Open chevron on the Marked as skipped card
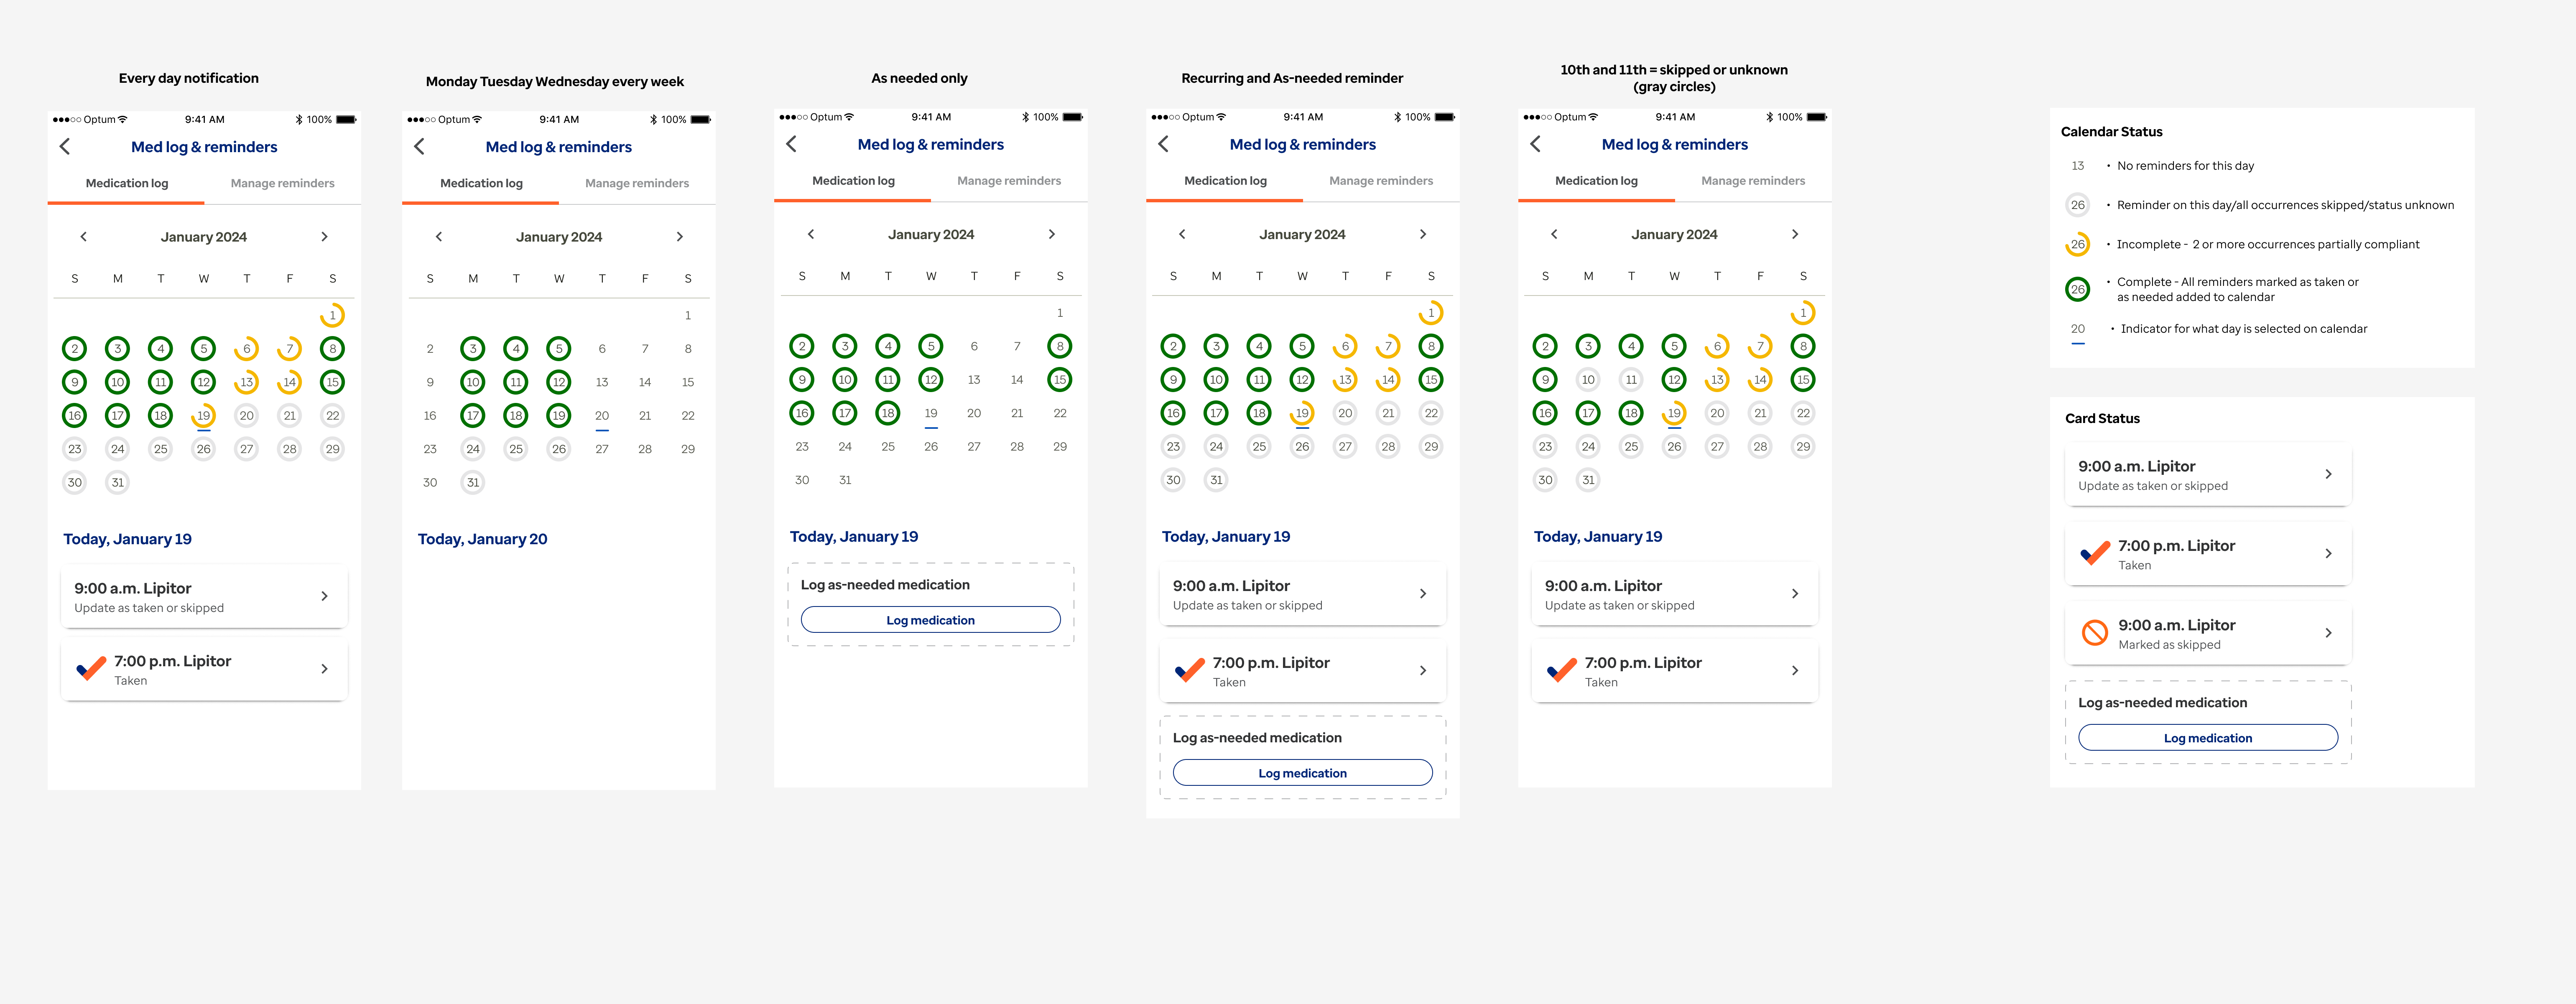2576x1004 pixels. (x=2328, y=633)
